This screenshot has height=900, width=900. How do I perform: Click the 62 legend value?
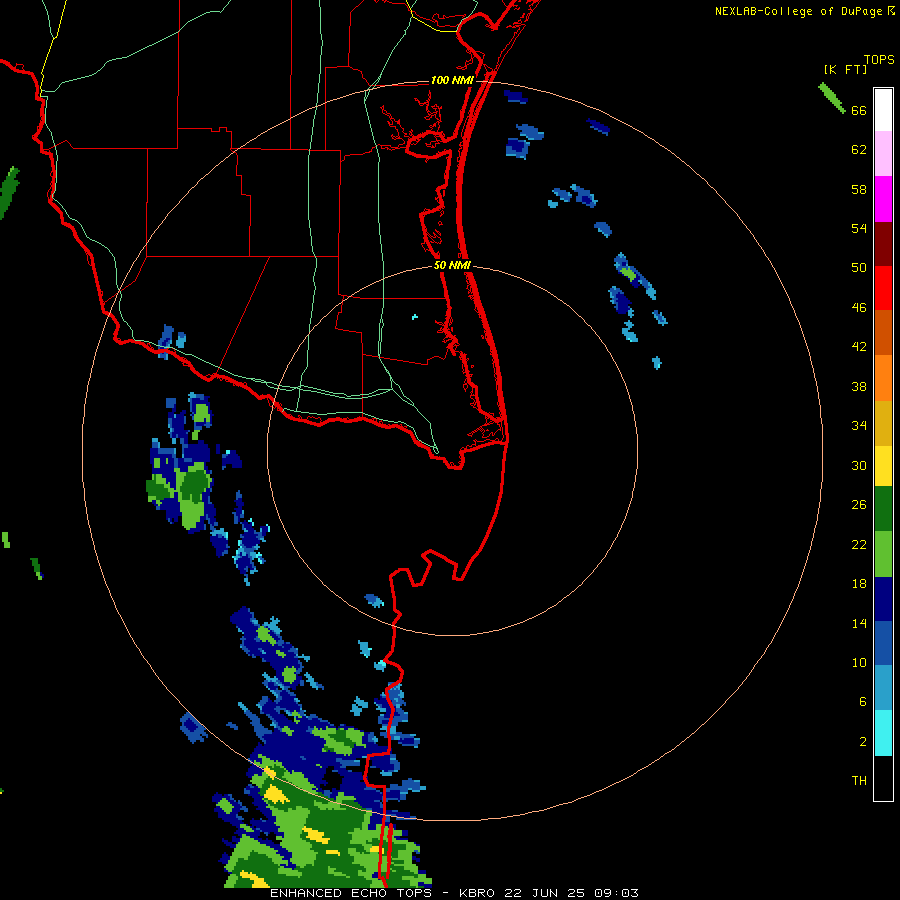(859, 150)
